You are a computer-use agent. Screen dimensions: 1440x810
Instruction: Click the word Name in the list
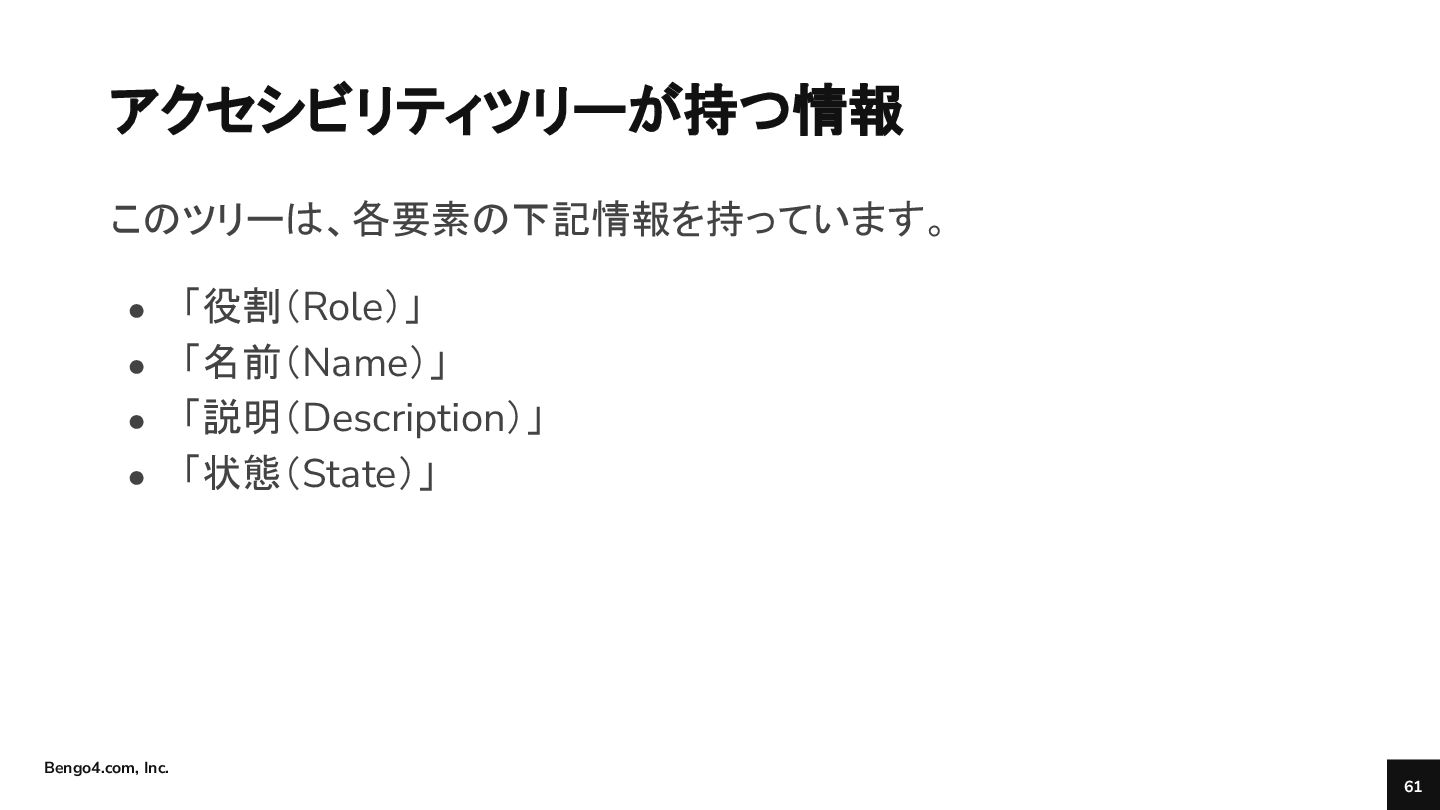355,364
